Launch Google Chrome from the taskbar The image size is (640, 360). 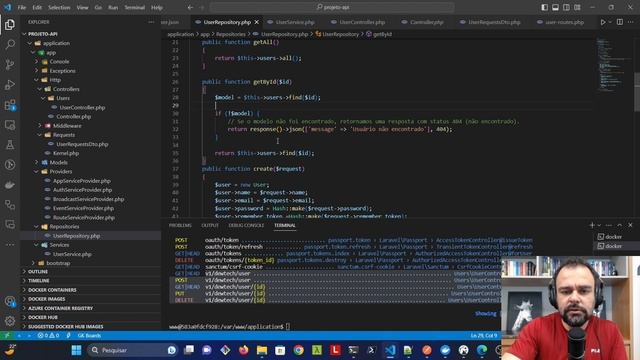[x=298, y=350]
